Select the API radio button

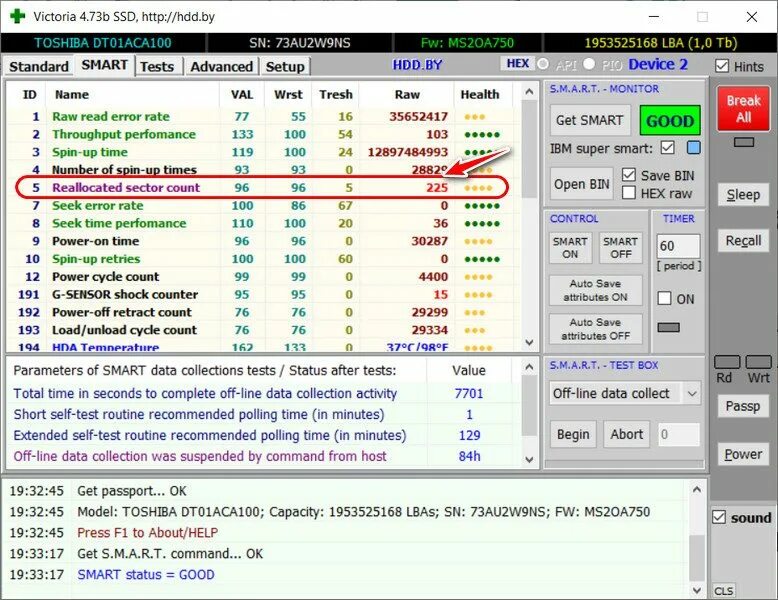point(543,64)
